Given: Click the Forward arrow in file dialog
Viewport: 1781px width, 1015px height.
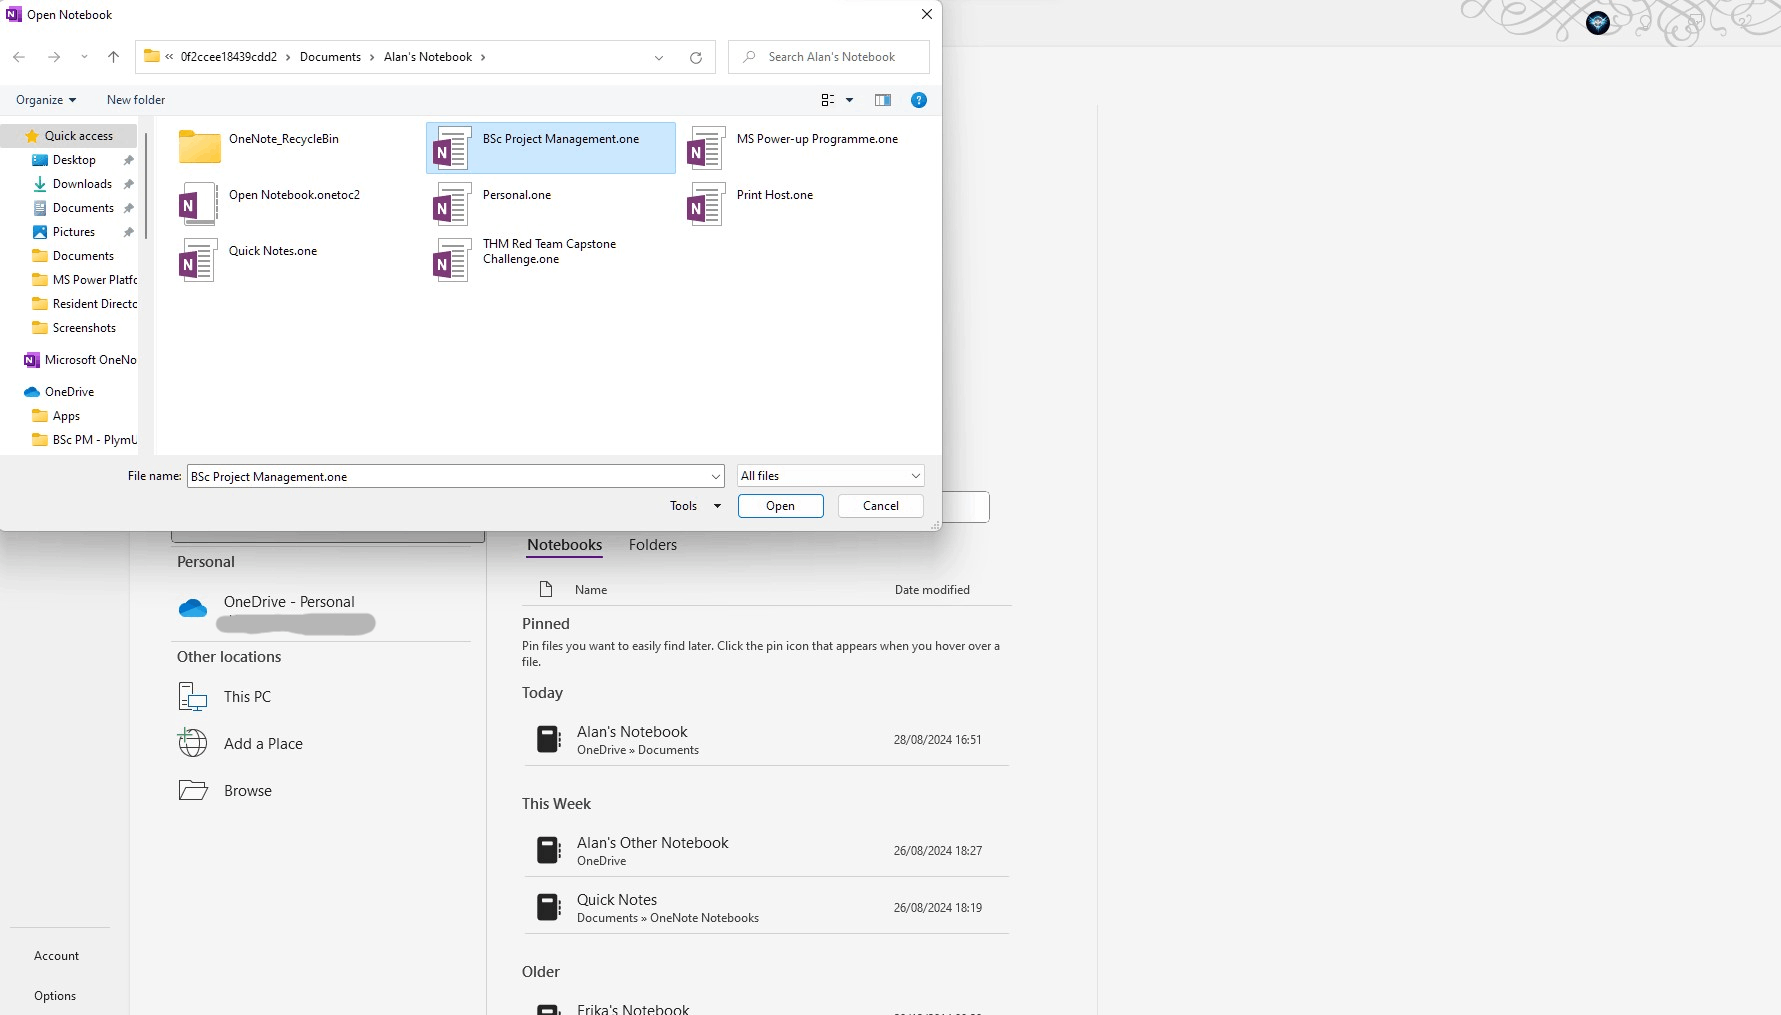Looking at the screenshot, I should 54,57.
